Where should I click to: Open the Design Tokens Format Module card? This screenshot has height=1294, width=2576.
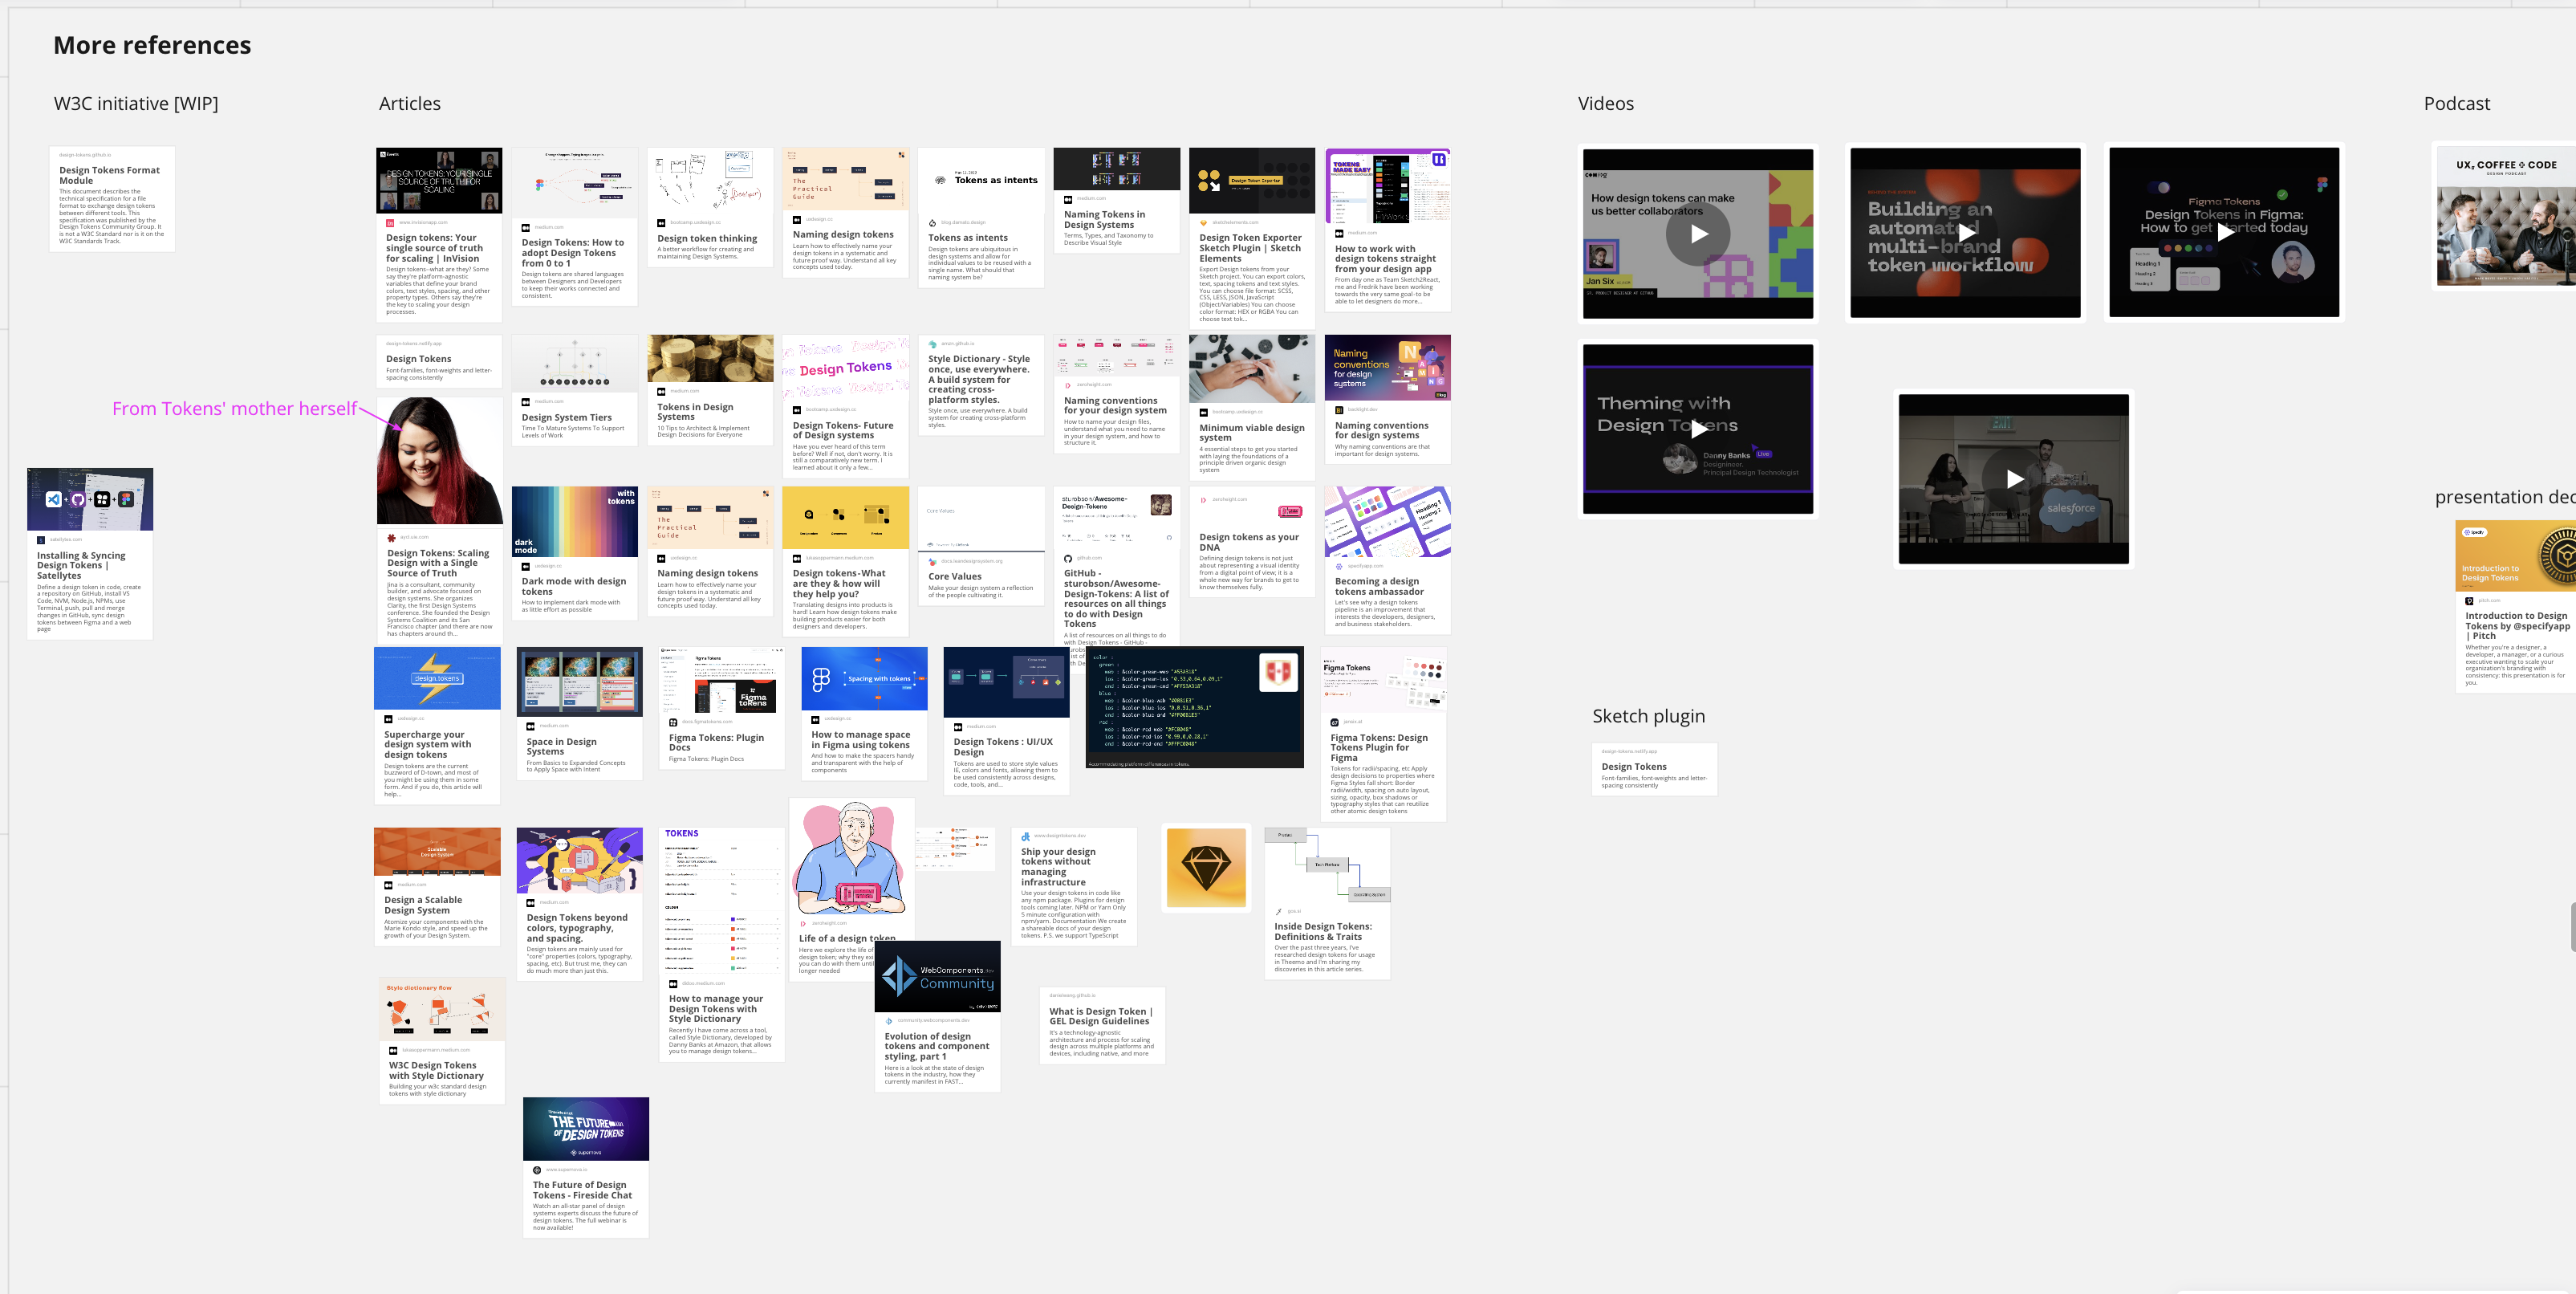click(112, 199)
